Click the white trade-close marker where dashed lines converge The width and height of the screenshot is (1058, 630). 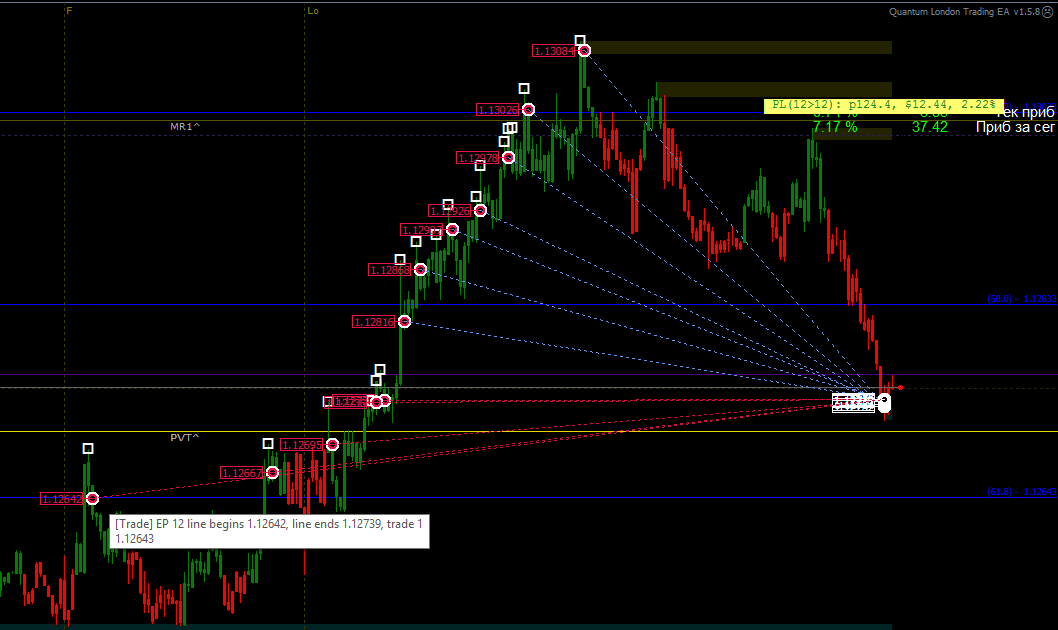(x=884, y=403)
